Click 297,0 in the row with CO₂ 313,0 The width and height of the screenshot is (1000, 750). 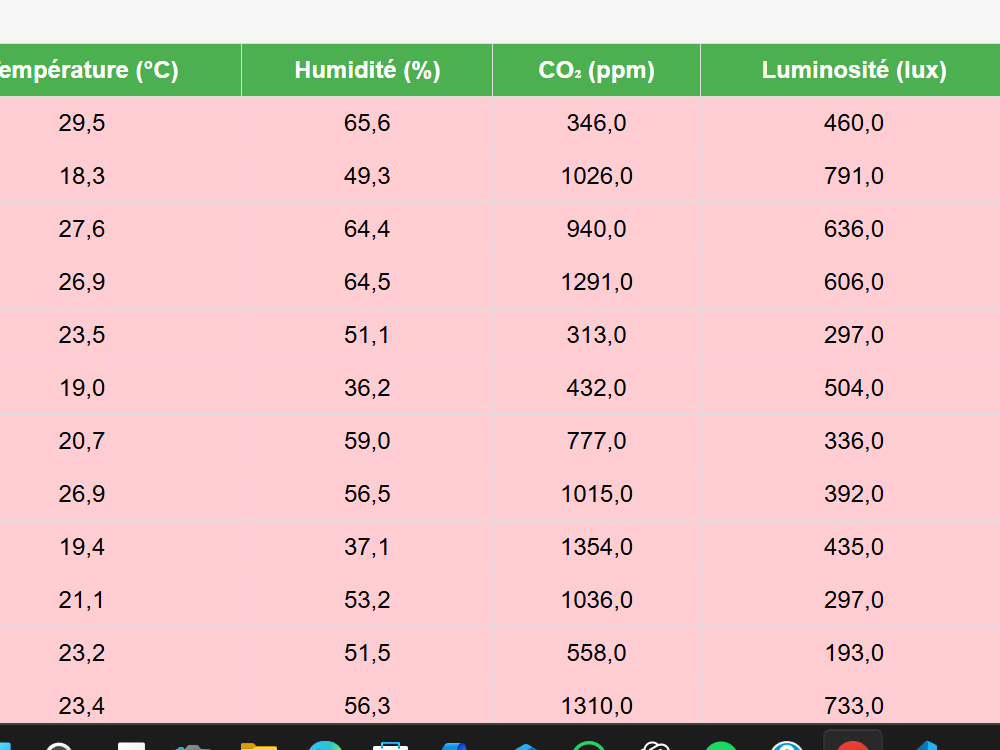(x=854, y=334)
